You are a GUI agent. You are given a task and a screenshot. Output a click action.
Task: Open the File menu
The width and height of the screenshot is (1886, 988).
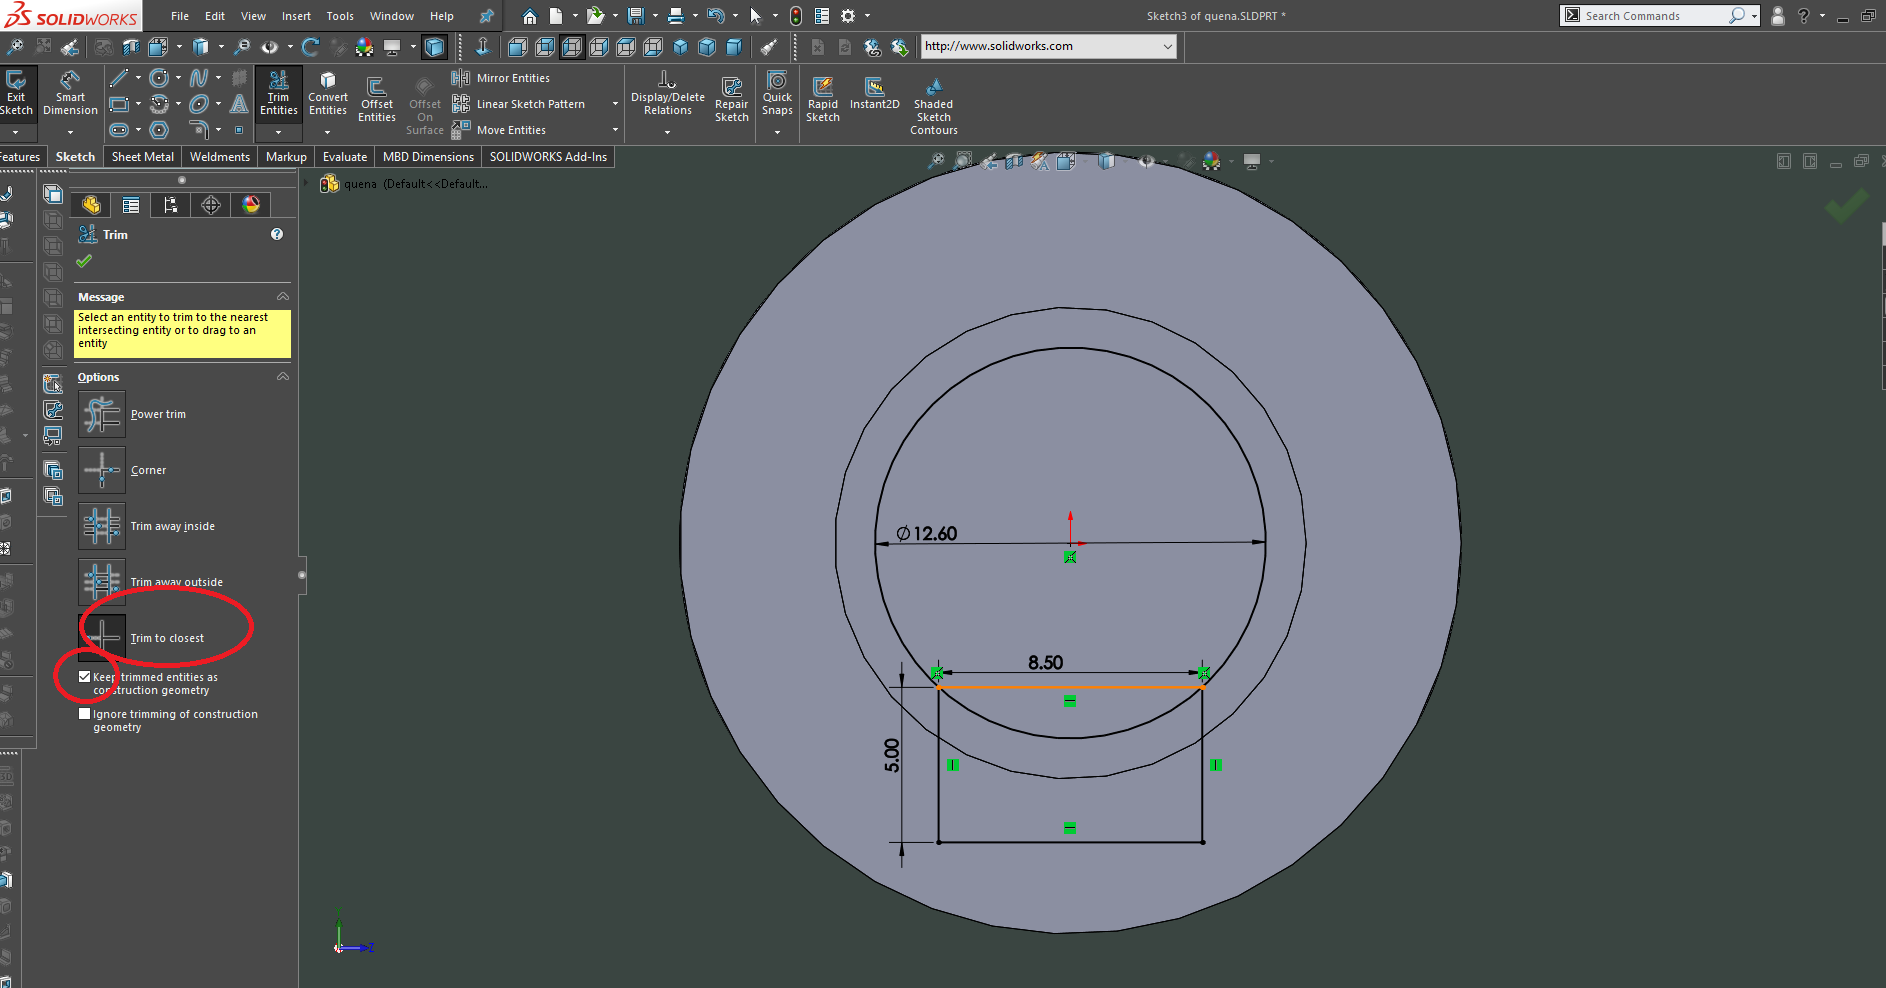coord(180,16)
